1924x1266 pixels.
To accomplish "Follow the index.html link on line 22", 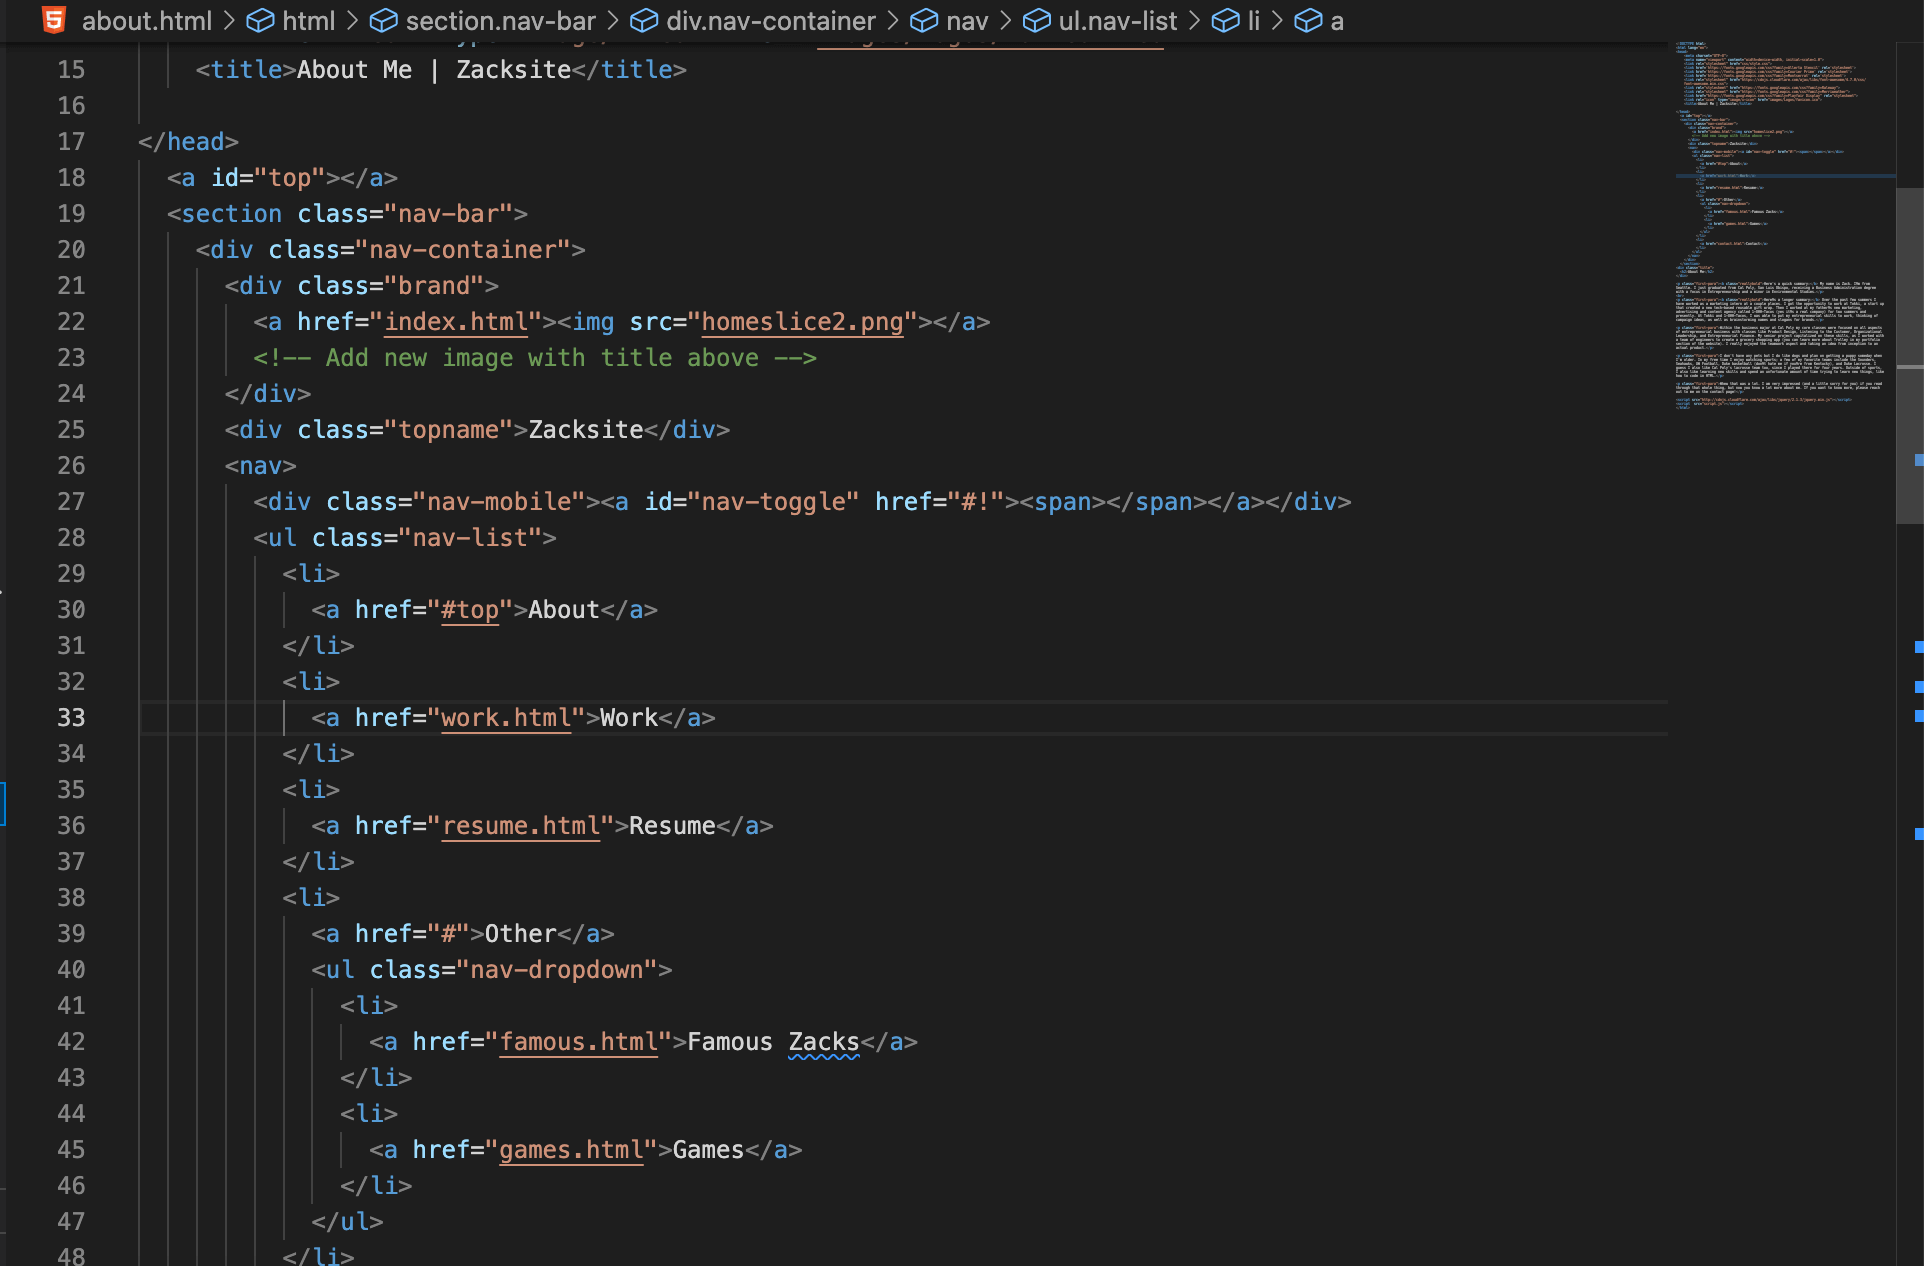I will (x=456, y=322).
